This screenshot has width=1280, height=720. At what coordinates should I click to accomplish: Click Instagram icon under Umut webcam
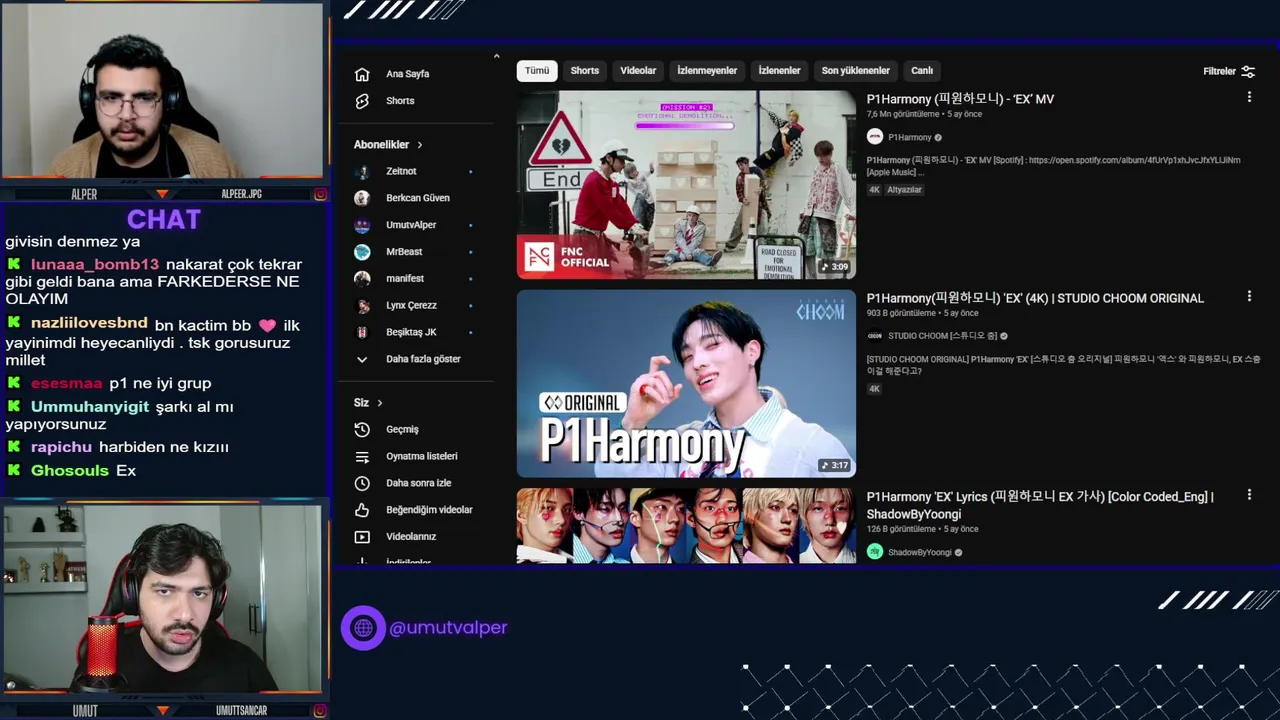tap(320, 711)
